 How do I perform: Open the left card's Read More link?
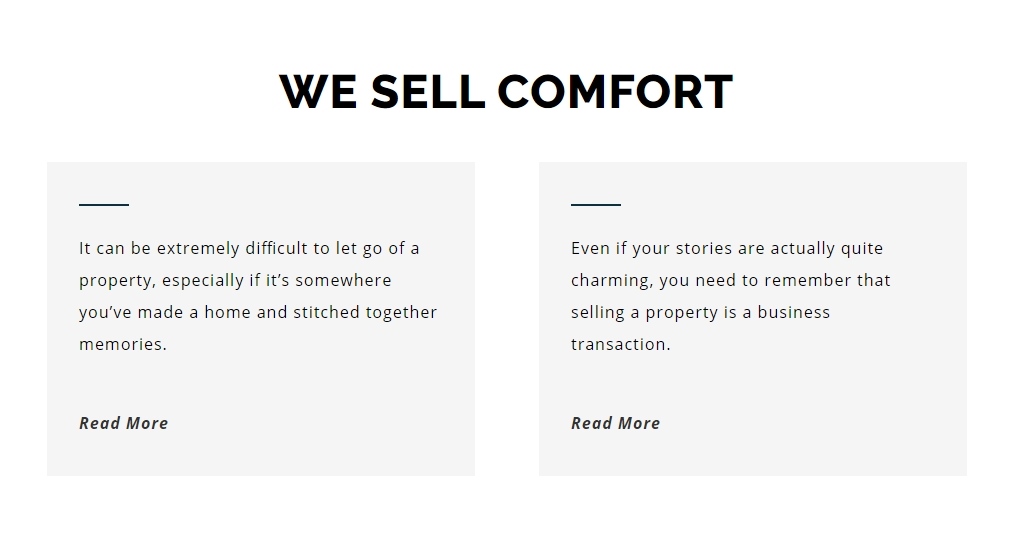pos(123,423)
